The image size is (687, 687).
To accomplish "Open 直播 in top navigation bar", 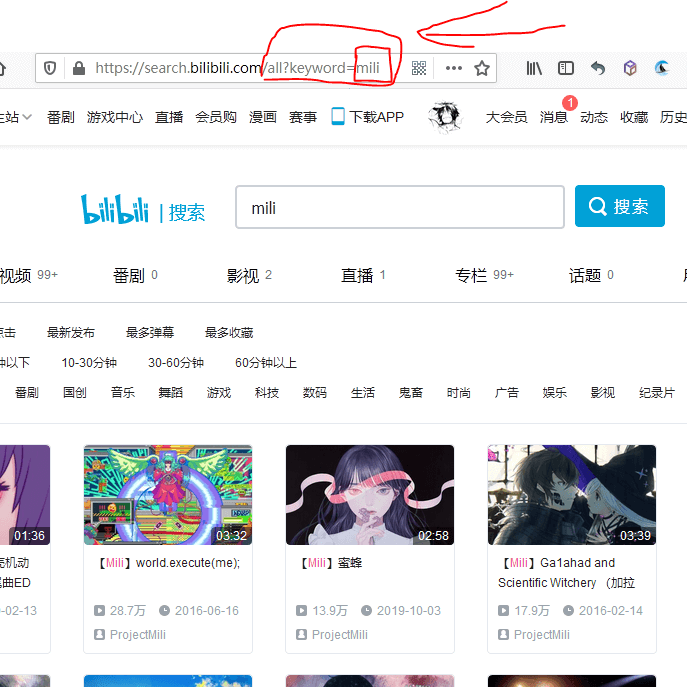I will [169, 117].
